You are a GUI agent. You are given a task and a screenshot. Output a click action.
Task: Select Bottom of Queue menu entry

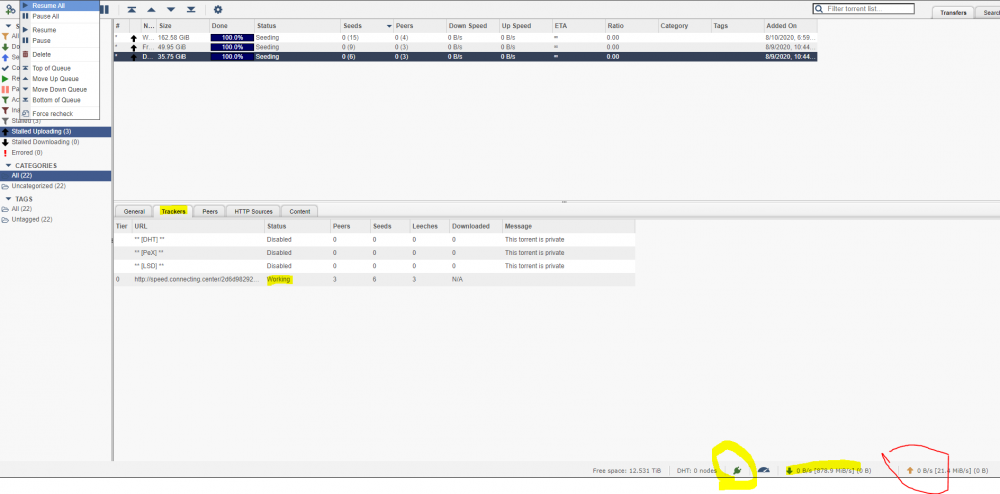(59, 100)
